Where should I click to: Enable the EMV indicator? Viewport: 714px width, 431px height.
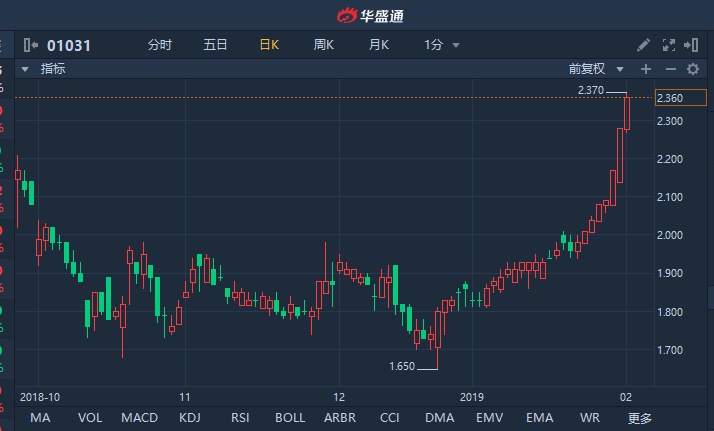click(x=490, y=418)
